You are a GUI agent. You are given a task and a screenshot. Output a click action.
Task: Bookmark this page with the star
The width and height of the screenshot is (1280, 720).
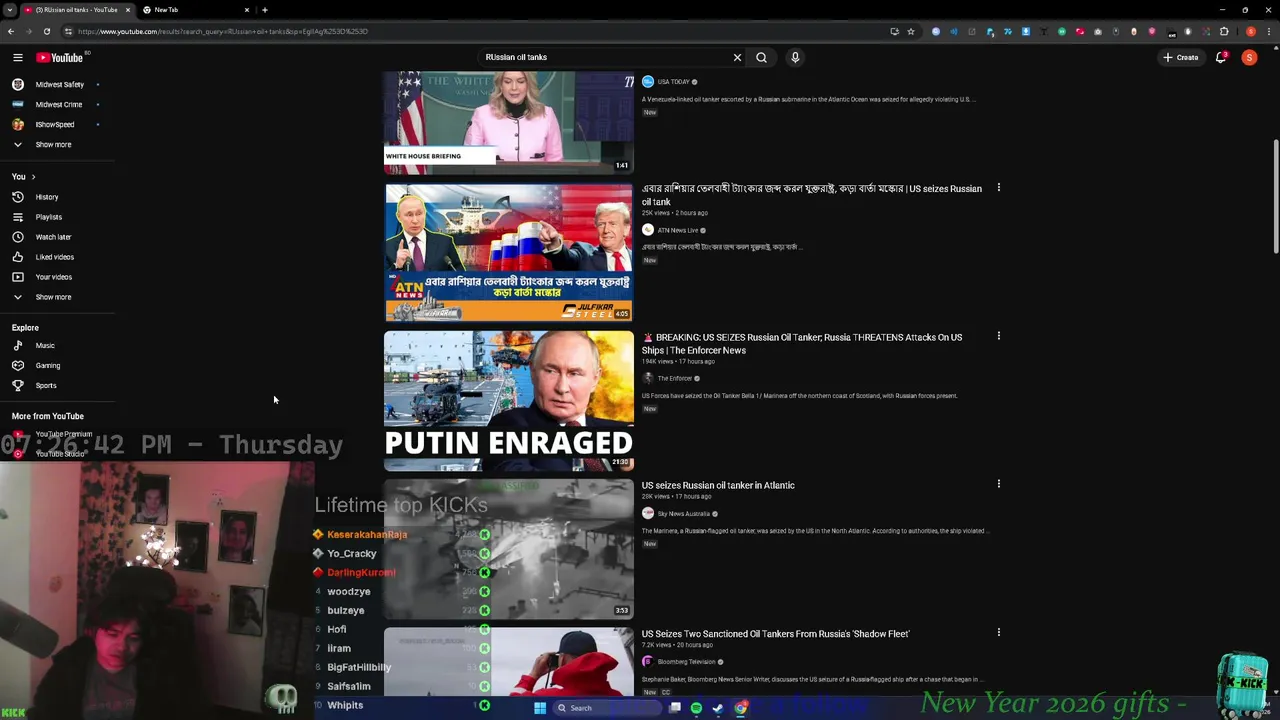(910, 31)
